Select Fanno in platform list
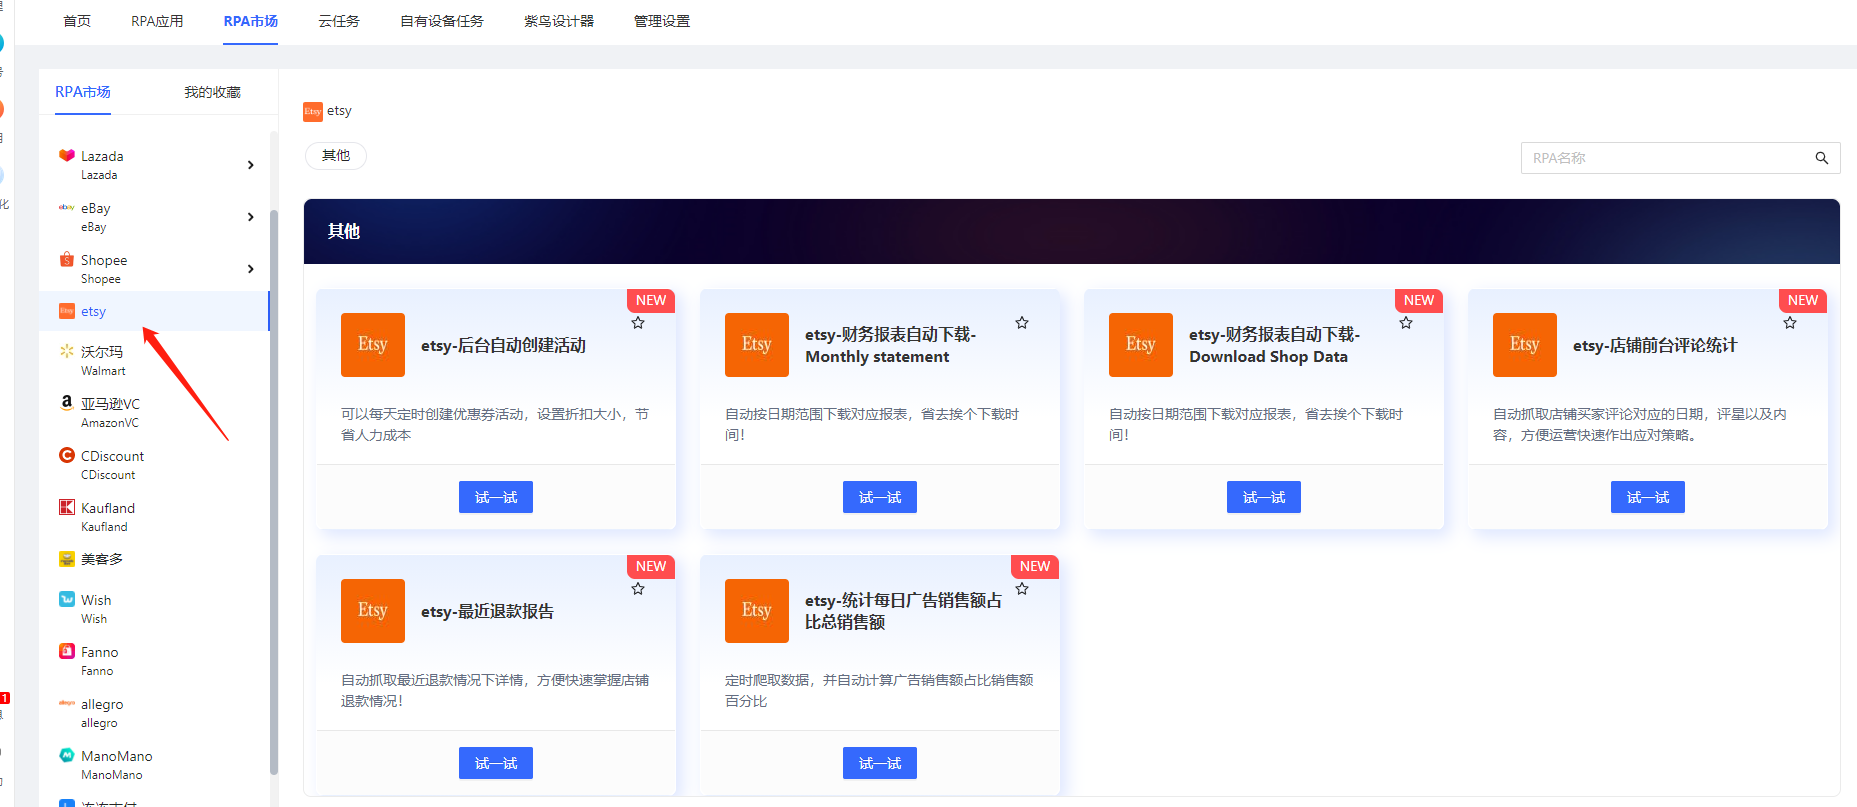1857x807 pixels. (x=154, y=661)
